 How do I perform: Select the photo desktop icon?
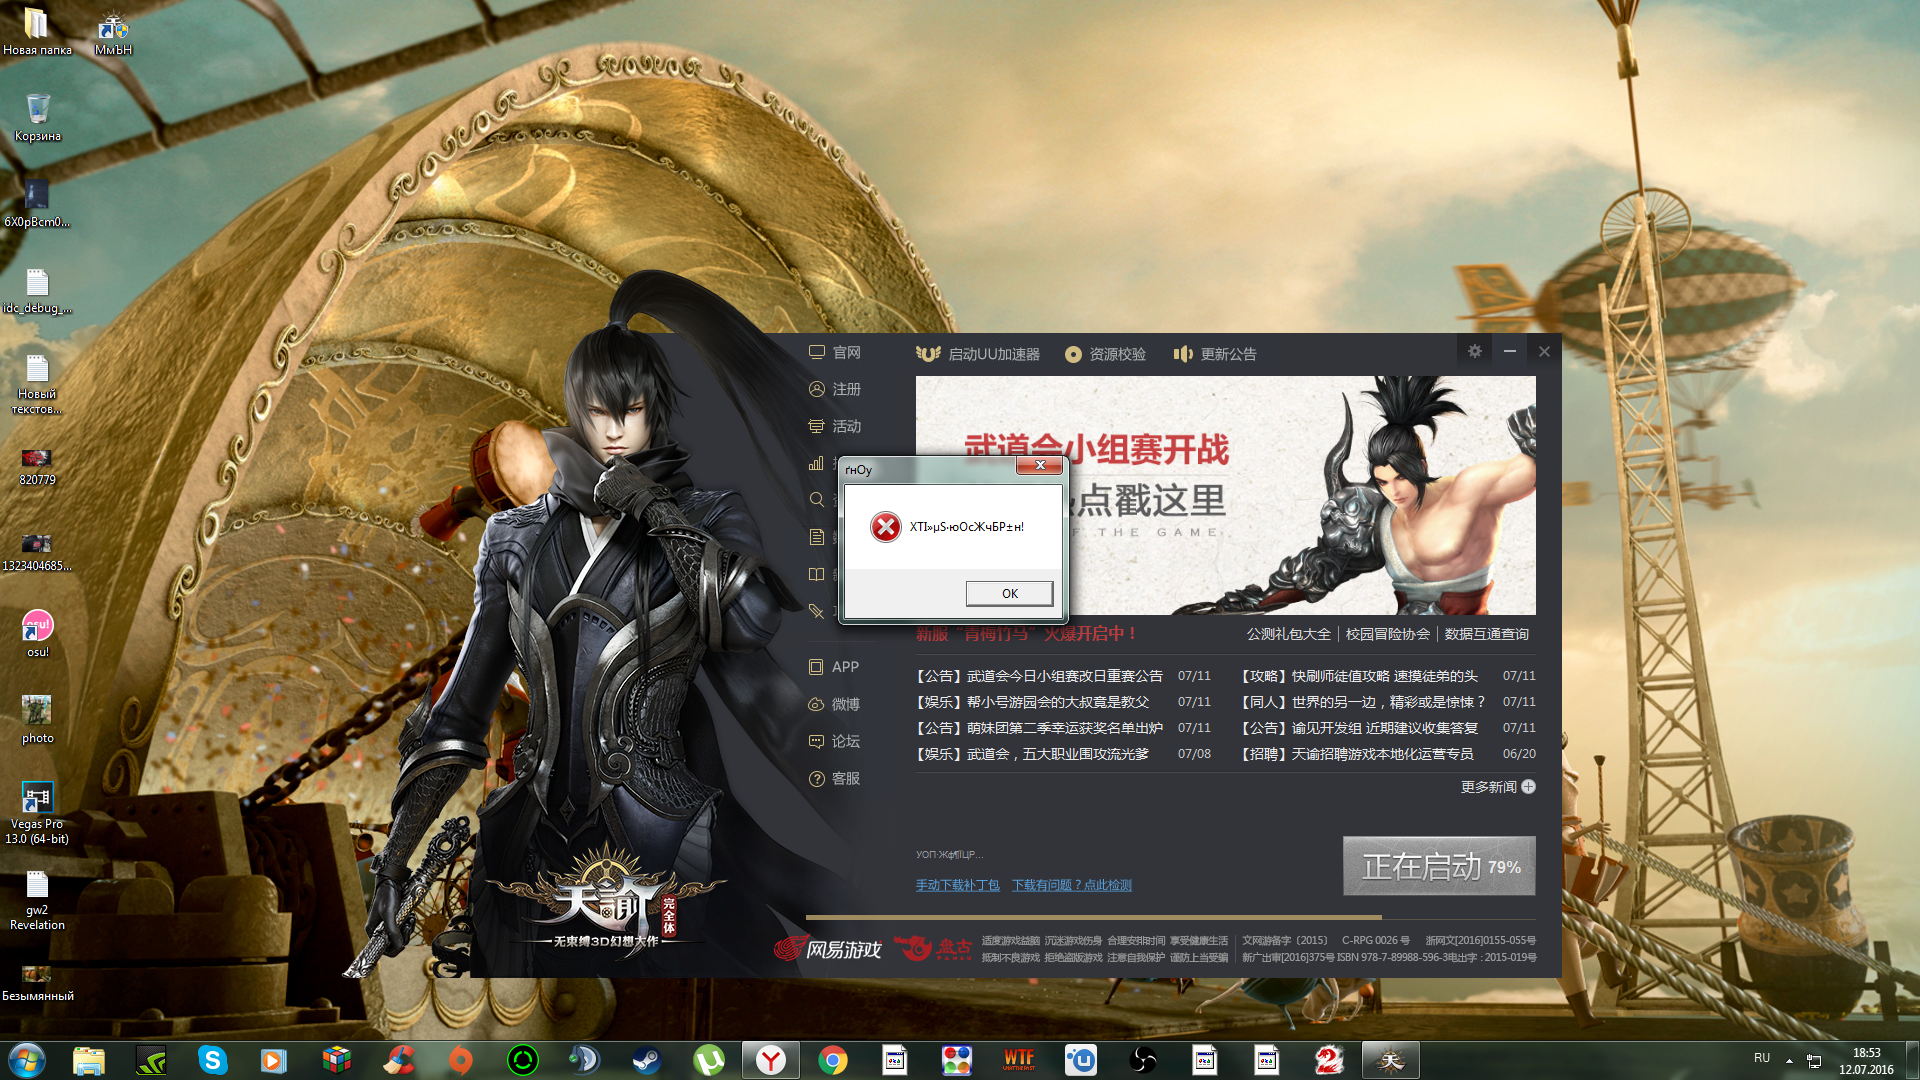point(37,719)
